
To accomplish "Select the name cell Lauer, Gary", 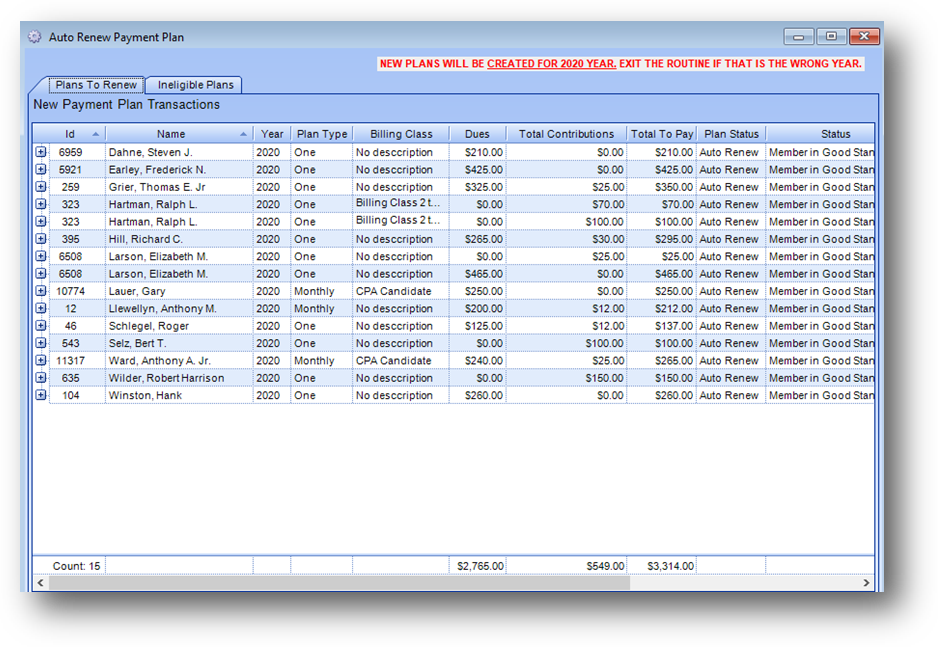I will click(x=179, y=291).
